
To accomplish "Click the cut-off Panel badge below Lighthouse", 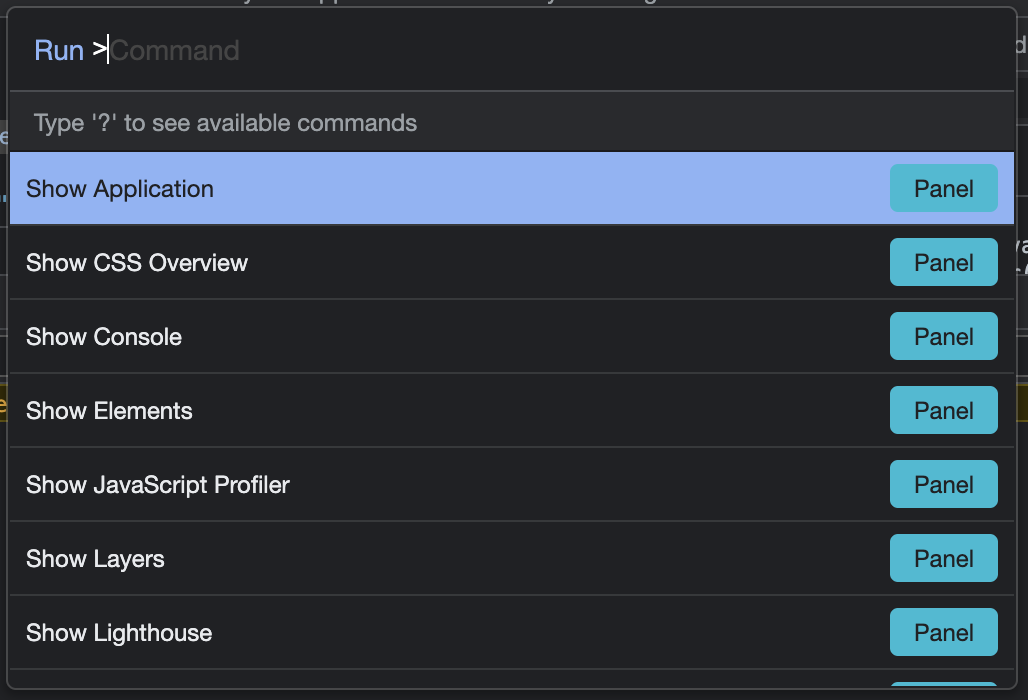I will click(943, 685).
